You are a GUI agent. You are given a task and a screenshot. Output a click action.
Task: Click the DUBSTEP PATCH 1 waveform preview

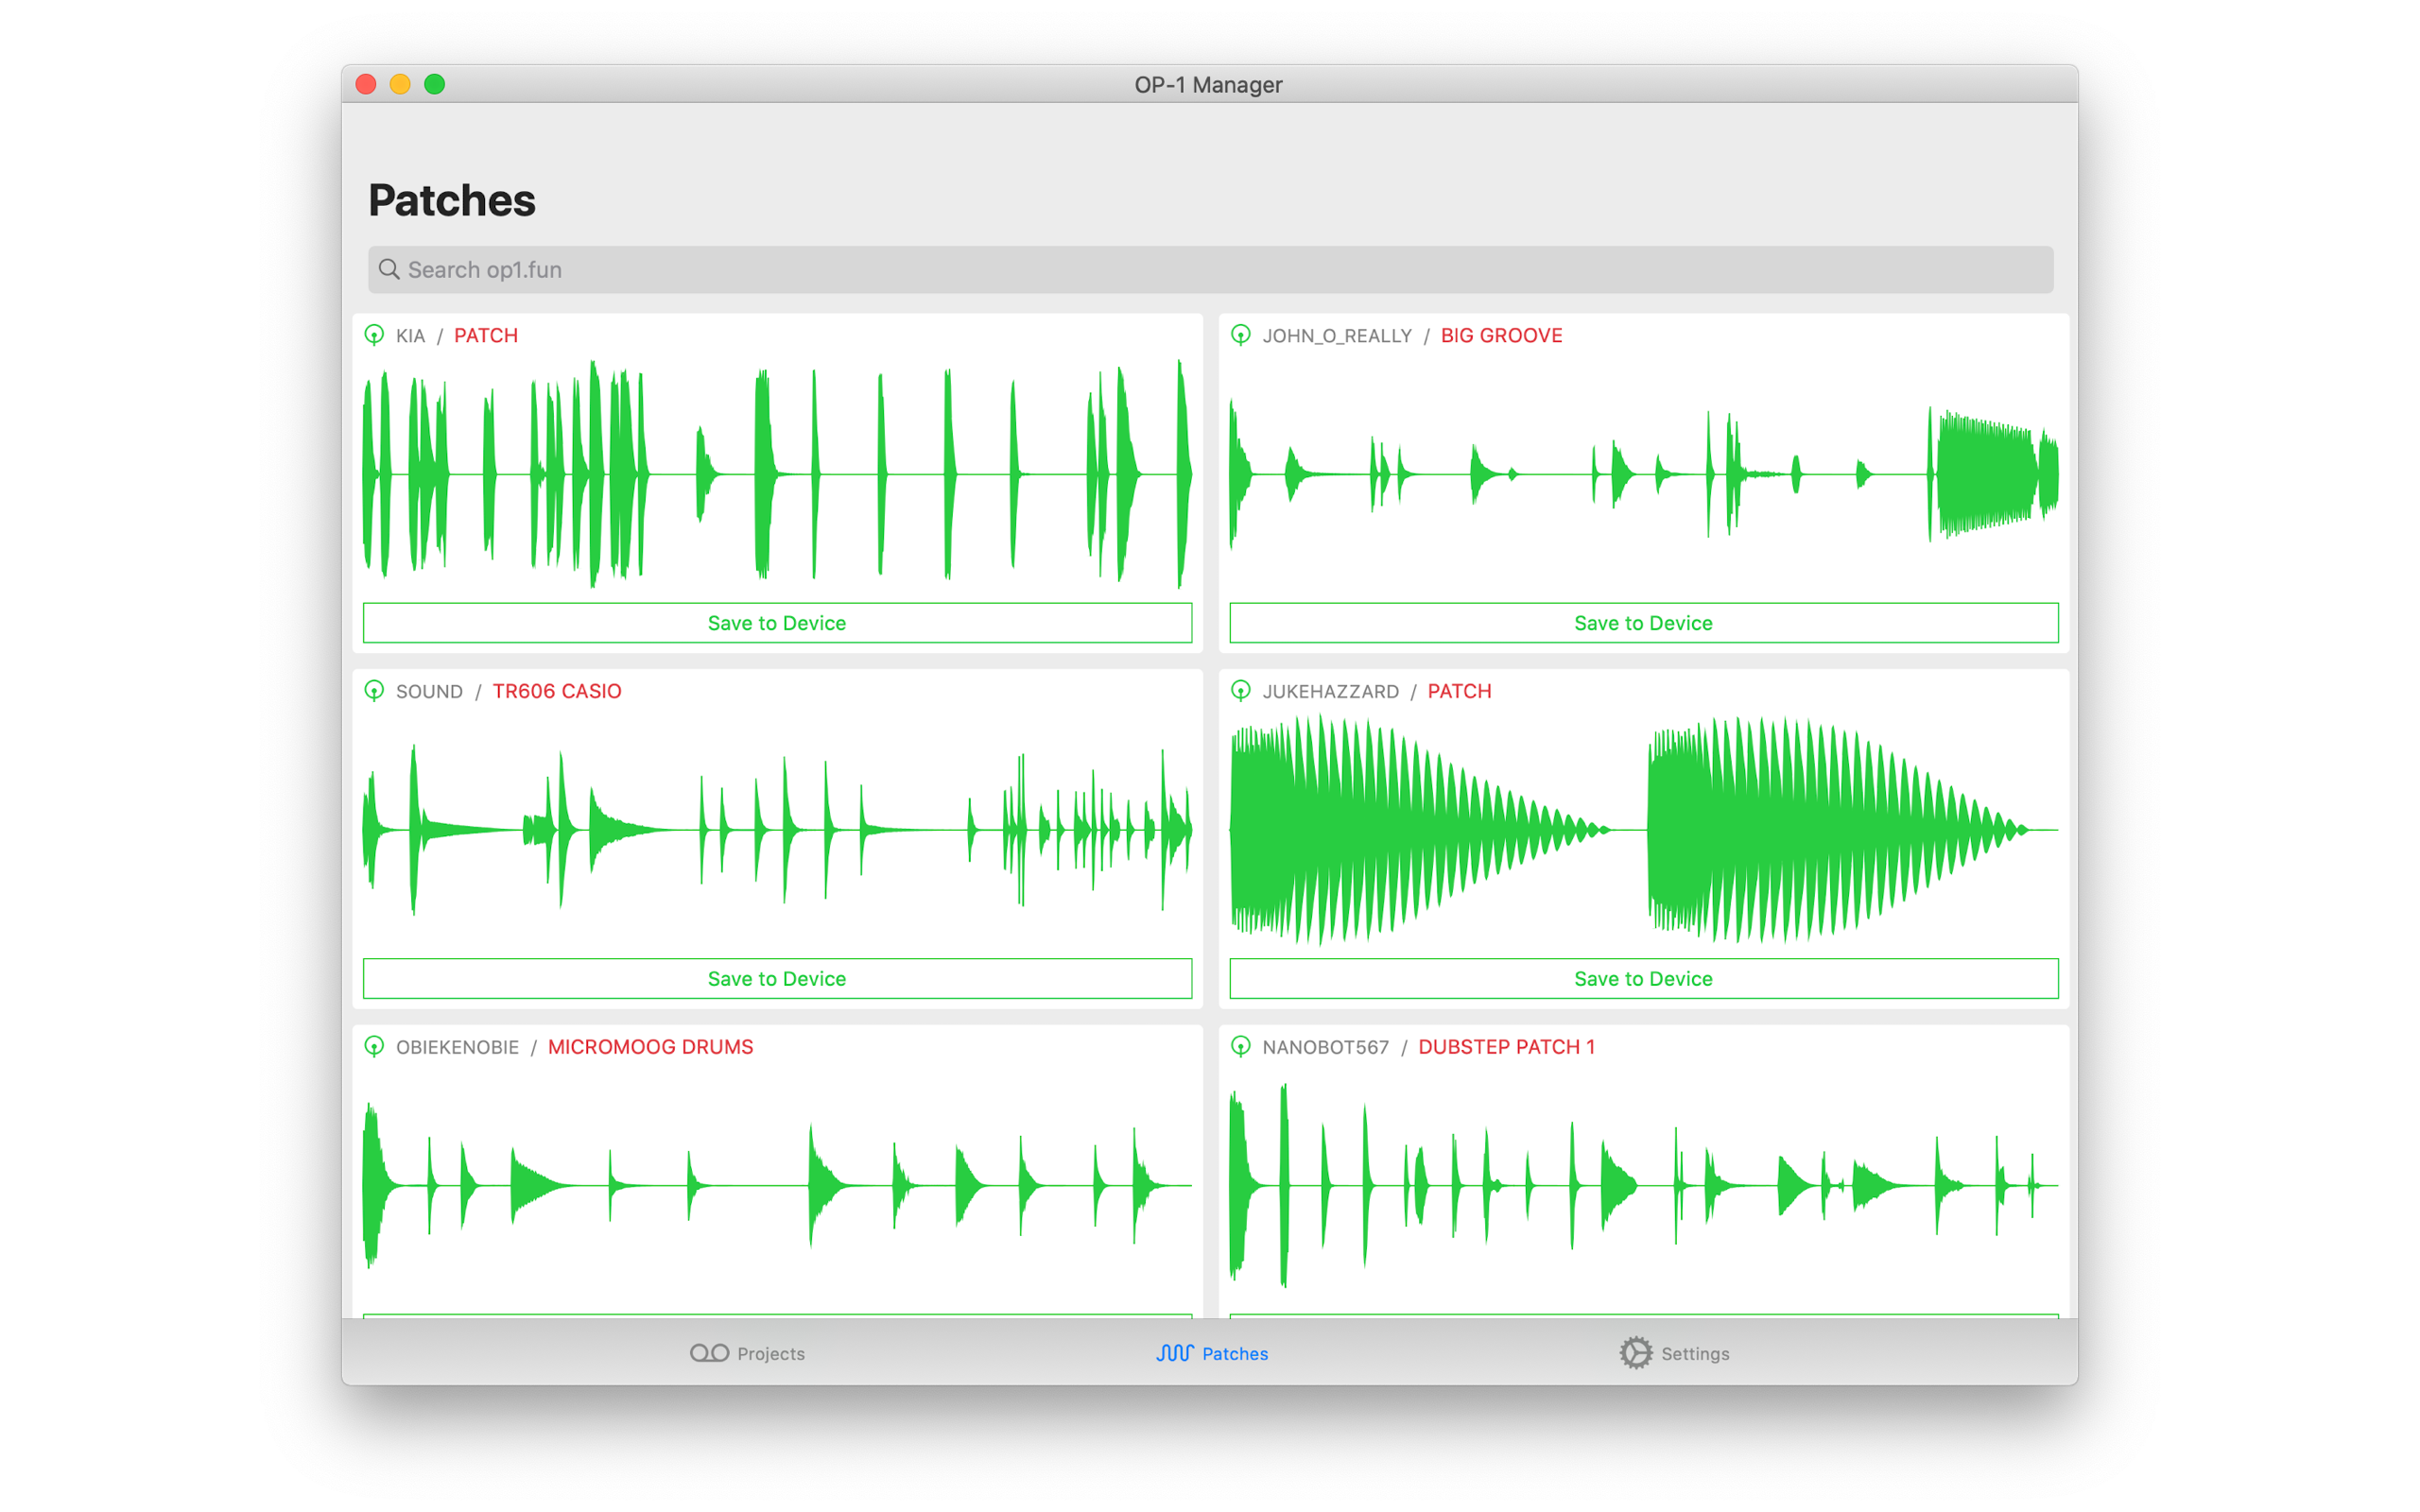(x=1643, y=1186)
